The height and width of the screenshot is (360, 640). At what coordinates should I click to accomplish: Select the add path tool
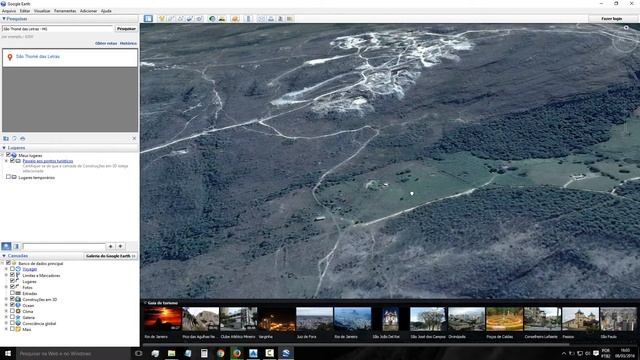point(180,19)
